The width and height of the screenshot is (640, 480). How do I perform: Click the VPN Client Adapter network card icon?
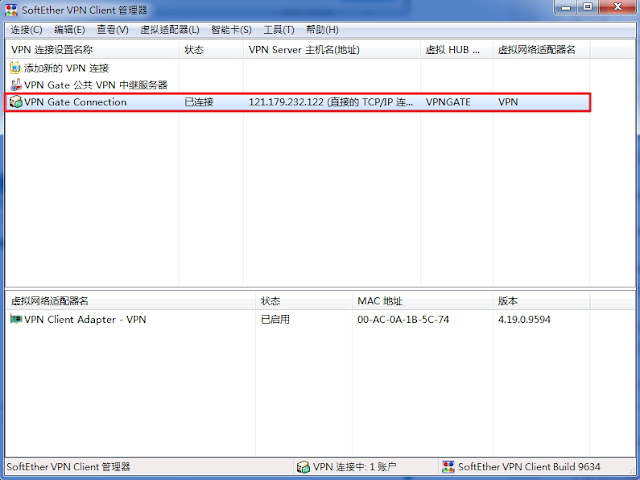pos(16,319)
